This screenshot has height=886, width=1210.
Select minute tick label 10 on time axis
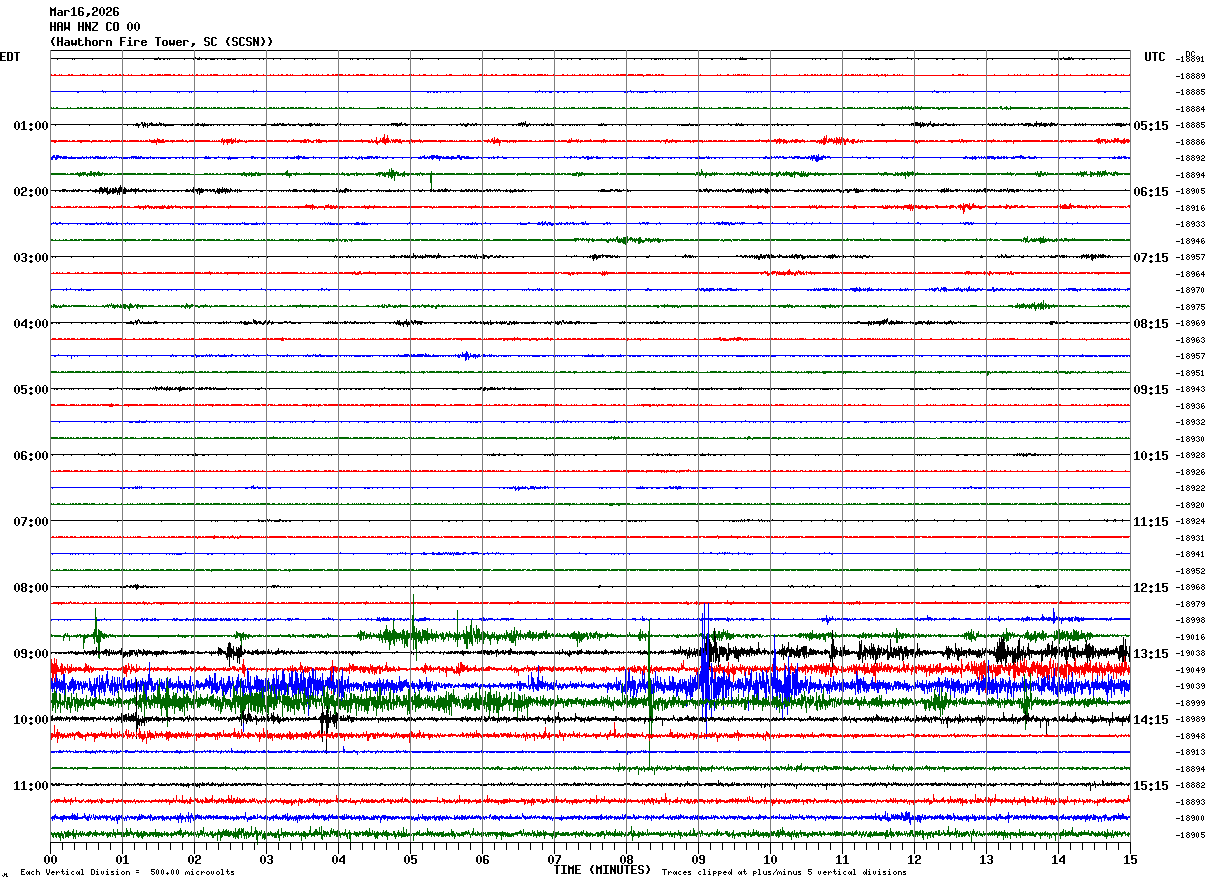(x=770, y=859)
